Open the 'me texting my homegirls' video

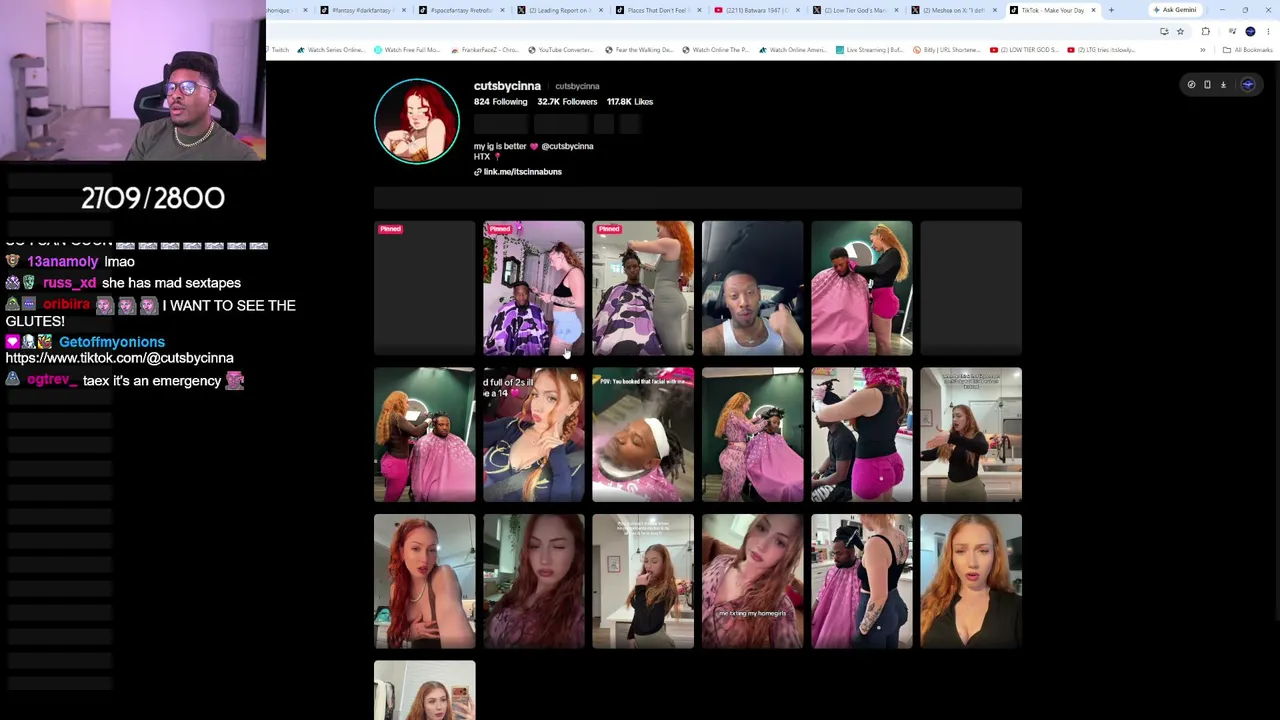click(752, 581)
